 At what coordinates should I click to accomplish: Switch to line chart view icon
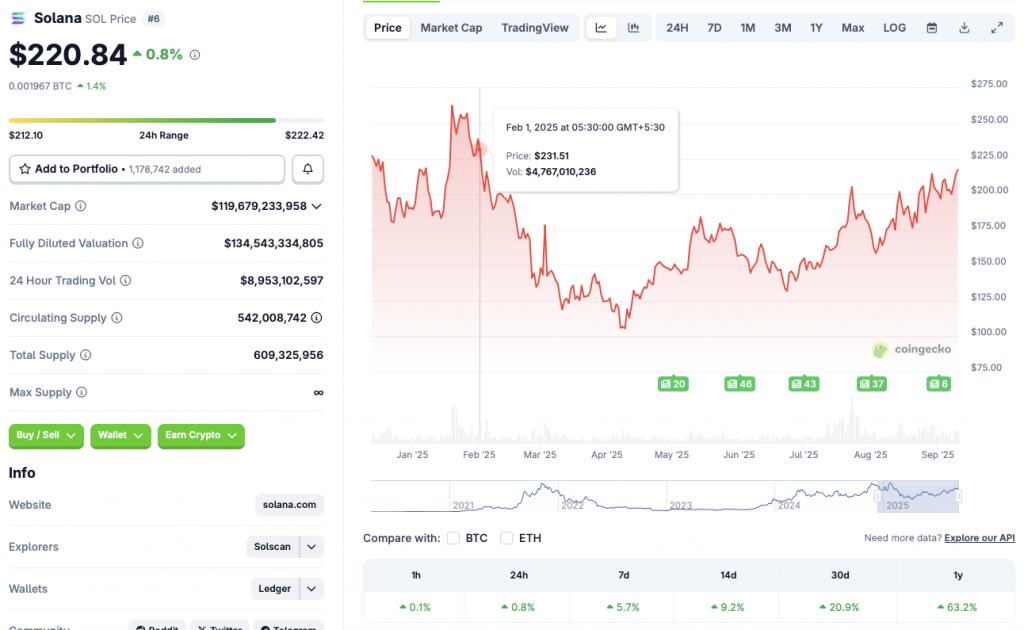[x=601, y=28]
